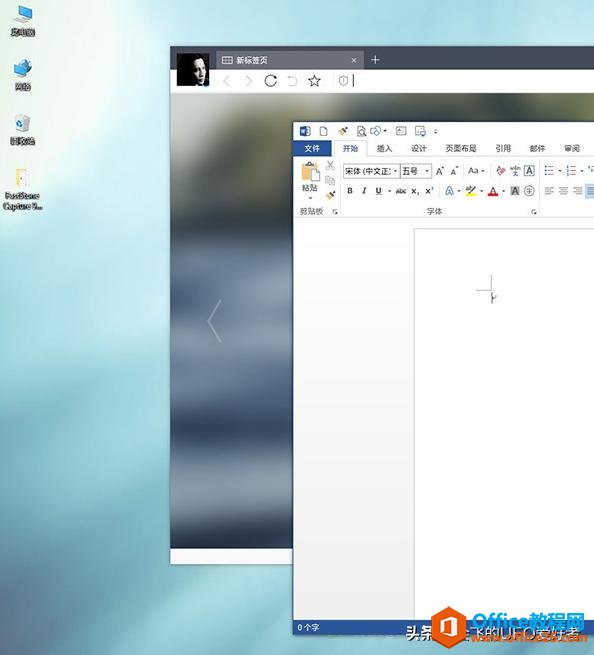594x655 pixels.
Task: Open the font name dropdown 宋体
Action: [x=371, y=171]
